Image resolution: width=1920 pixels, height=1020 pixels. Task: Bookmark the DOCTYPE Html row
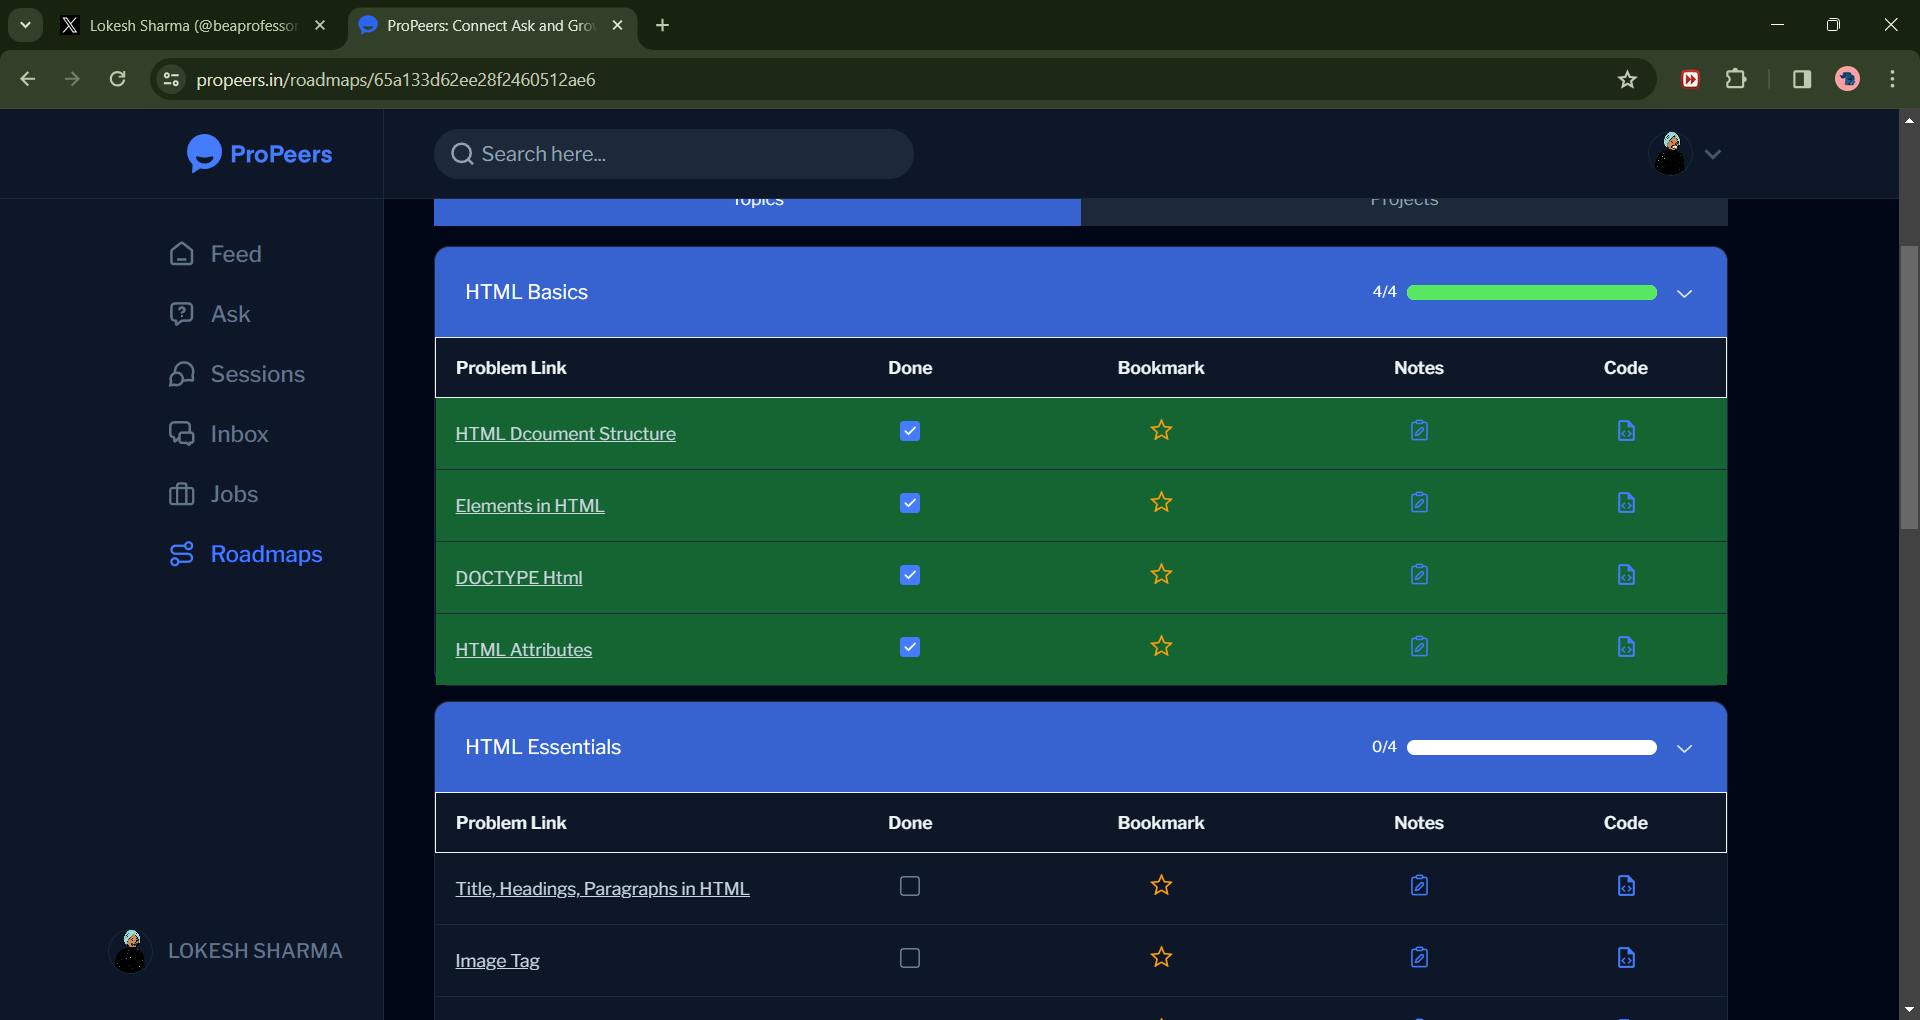[1161, 575]
